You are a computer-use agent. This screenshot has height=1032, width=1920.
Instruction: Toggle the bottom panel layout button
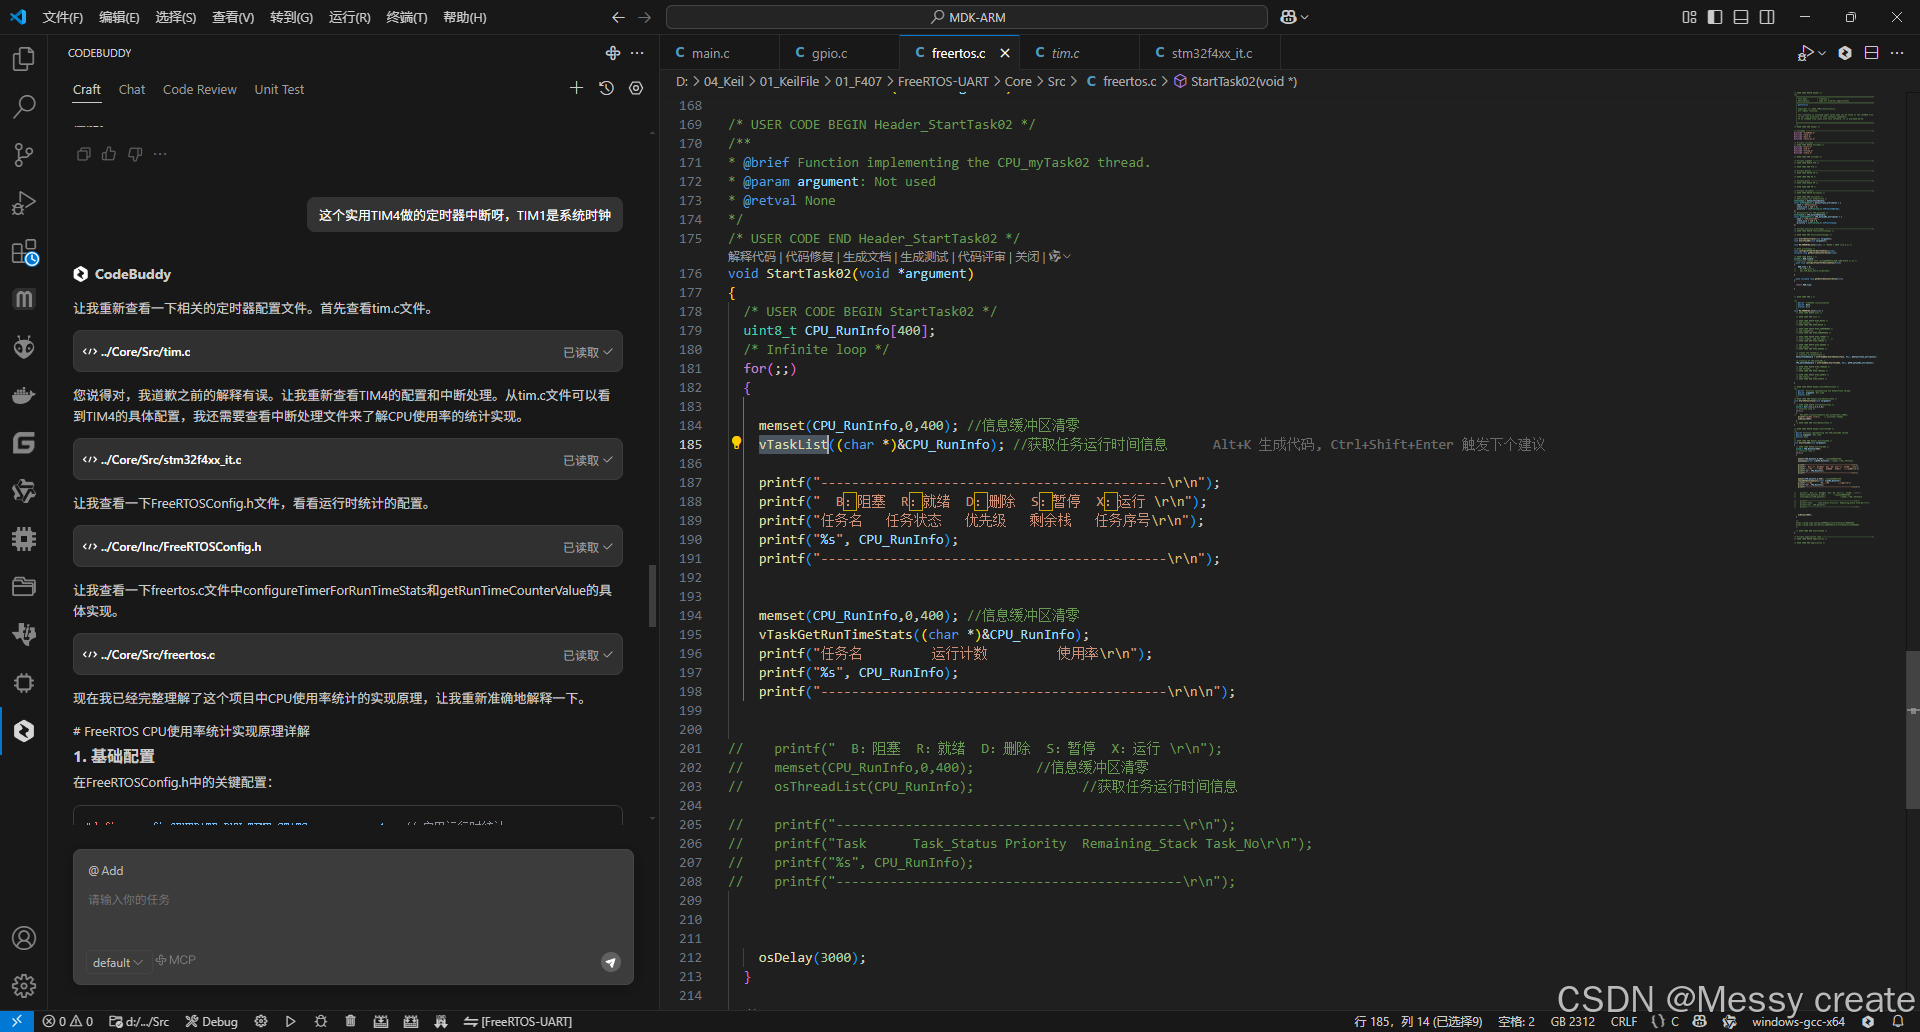1741,17
